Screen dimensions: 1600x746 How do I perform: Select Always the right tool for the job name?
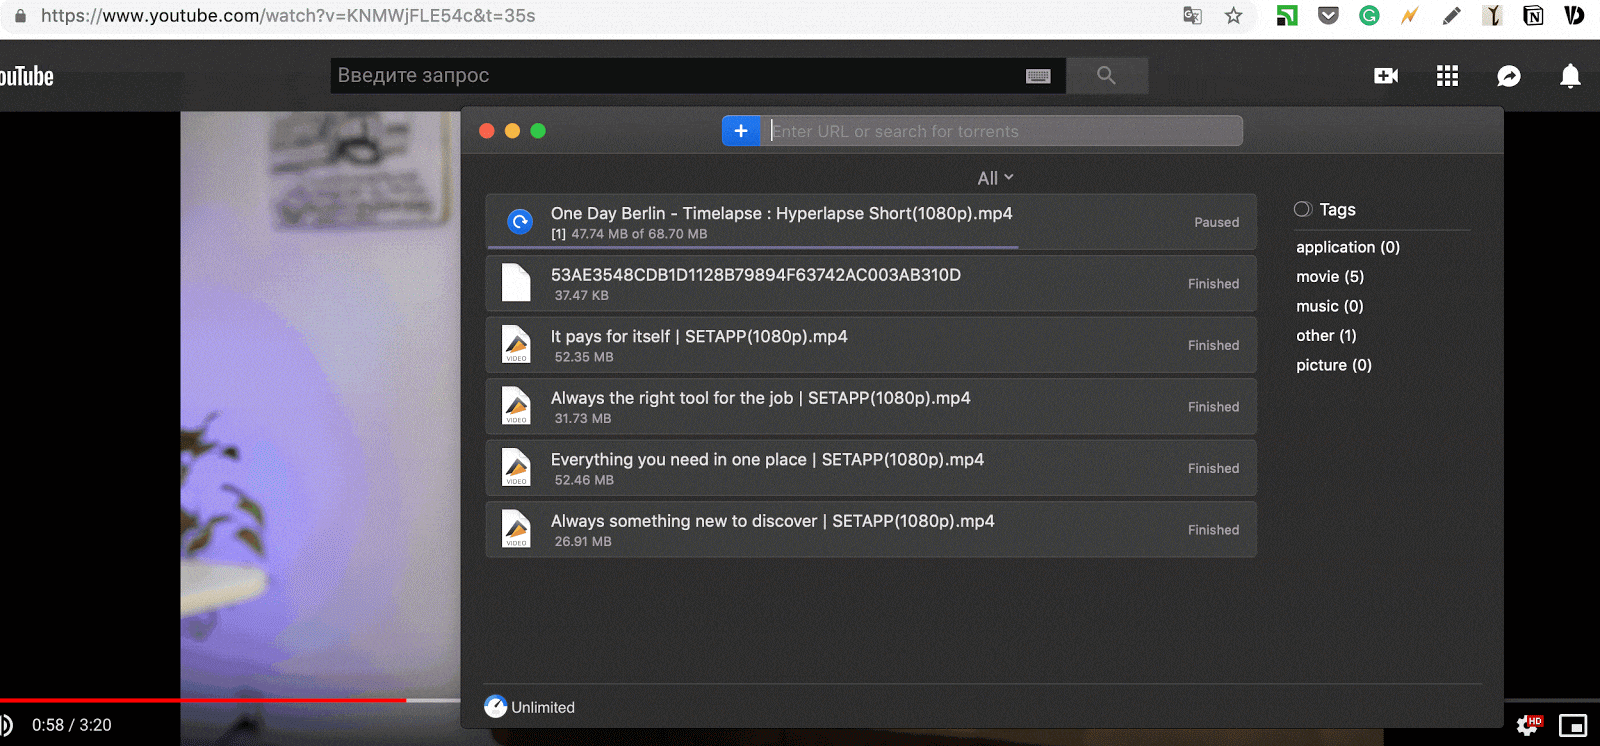click(760, 398)
